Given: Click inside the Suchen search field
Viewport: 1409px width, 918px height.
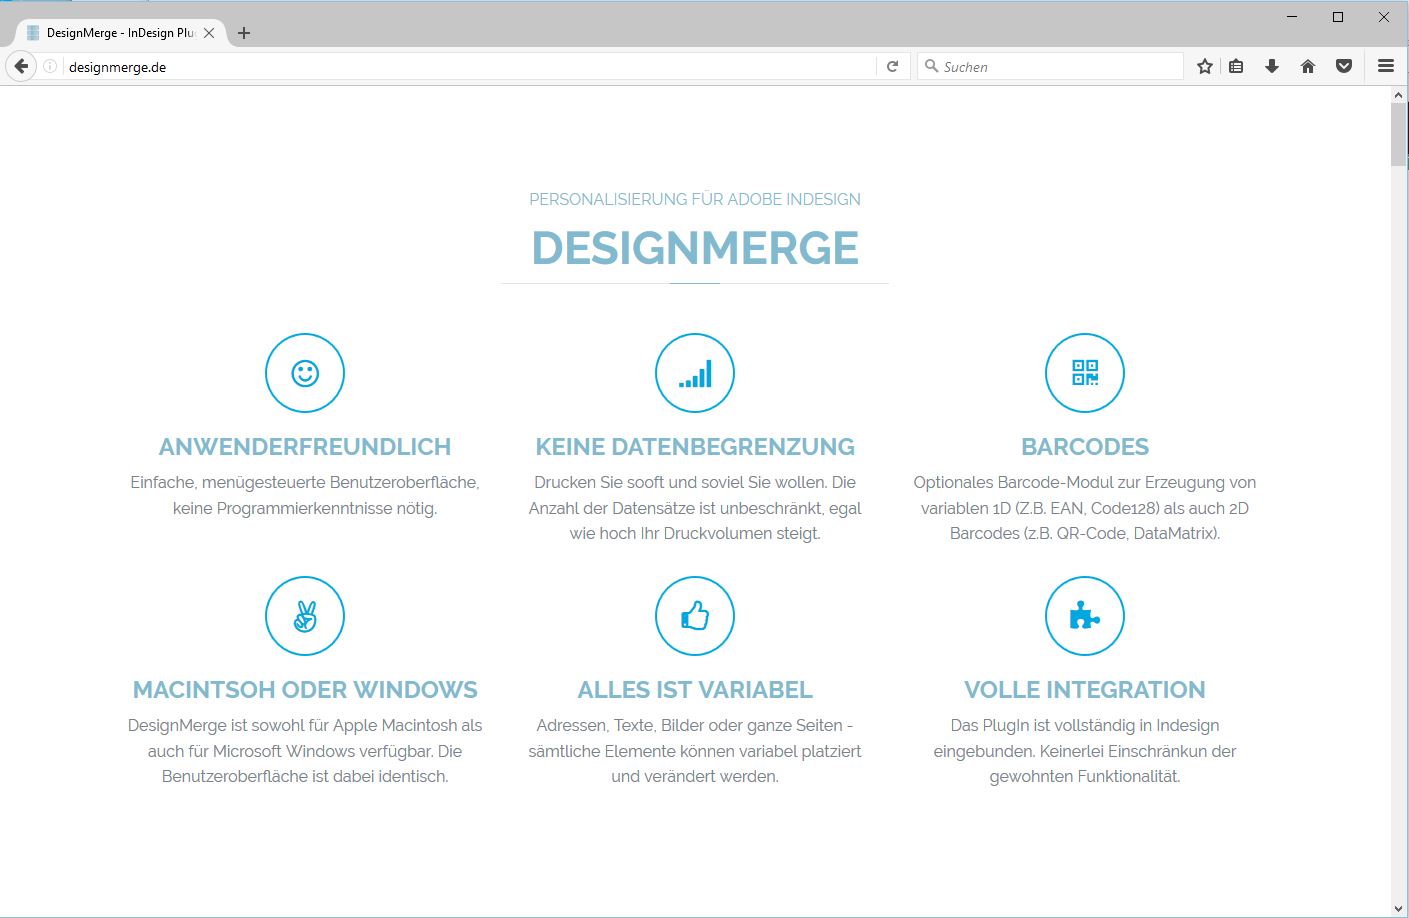Looking at the screenshot, I should pos(1050,66).
